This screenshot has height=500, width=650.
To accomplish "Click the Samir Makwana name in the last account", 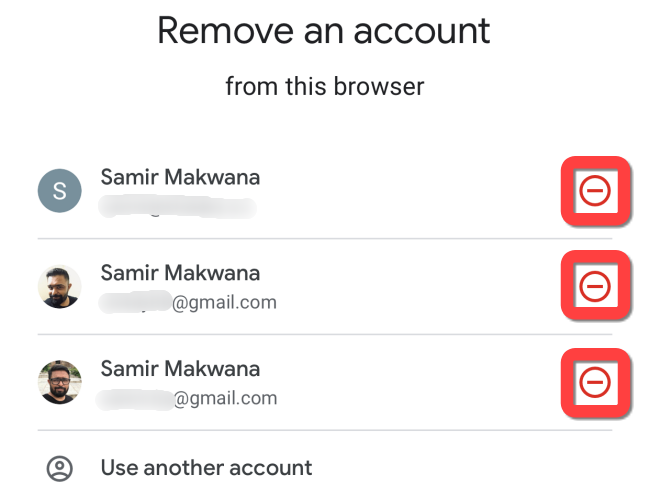I will coord(180,368).
